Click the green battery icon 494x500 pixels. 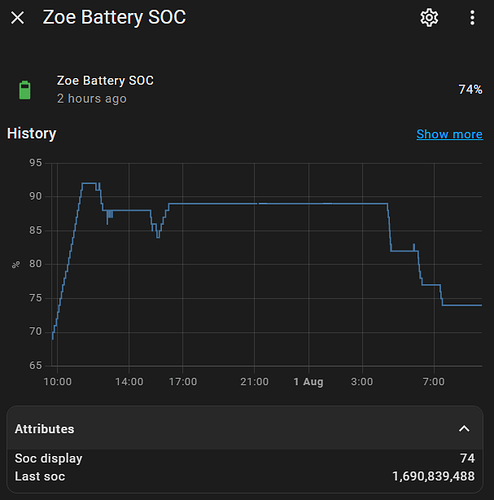(x=25, y=90)
